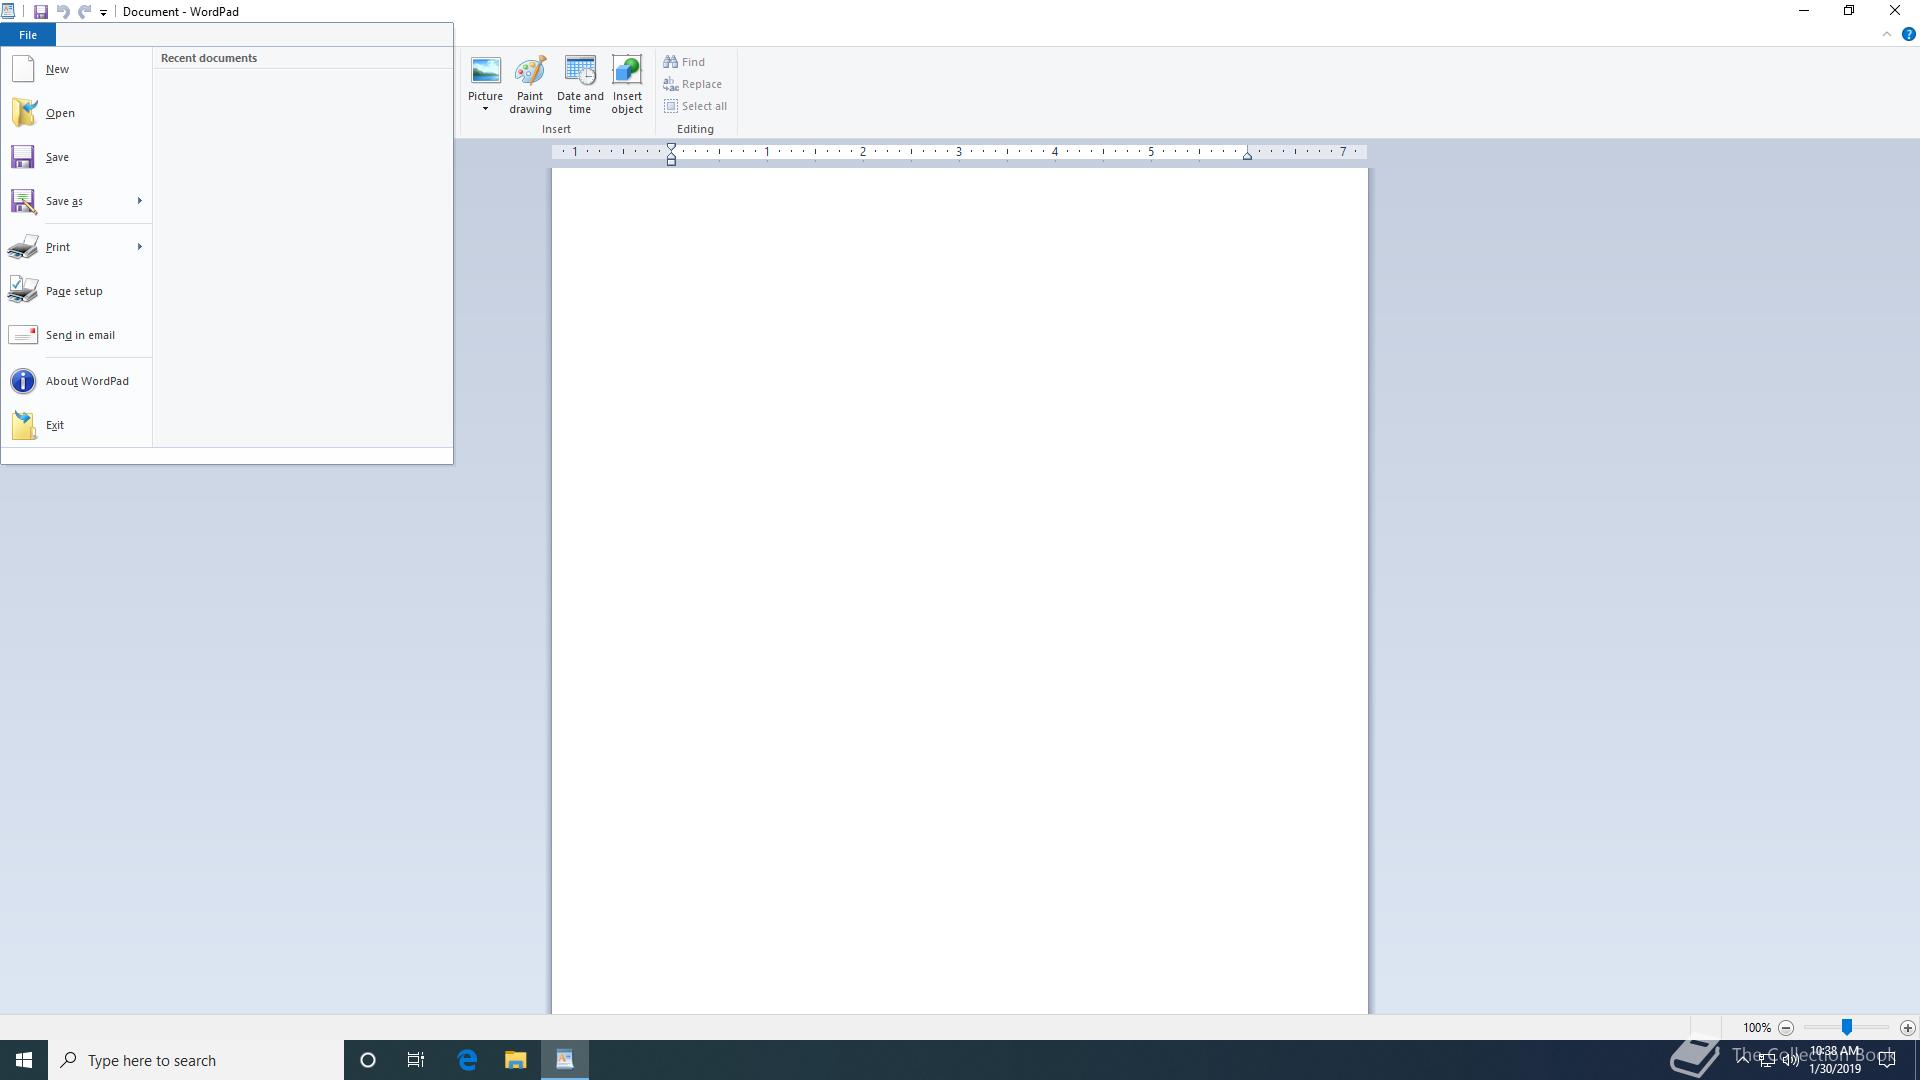
Task: Click the taskbar search box
Action: [196, 1060]
